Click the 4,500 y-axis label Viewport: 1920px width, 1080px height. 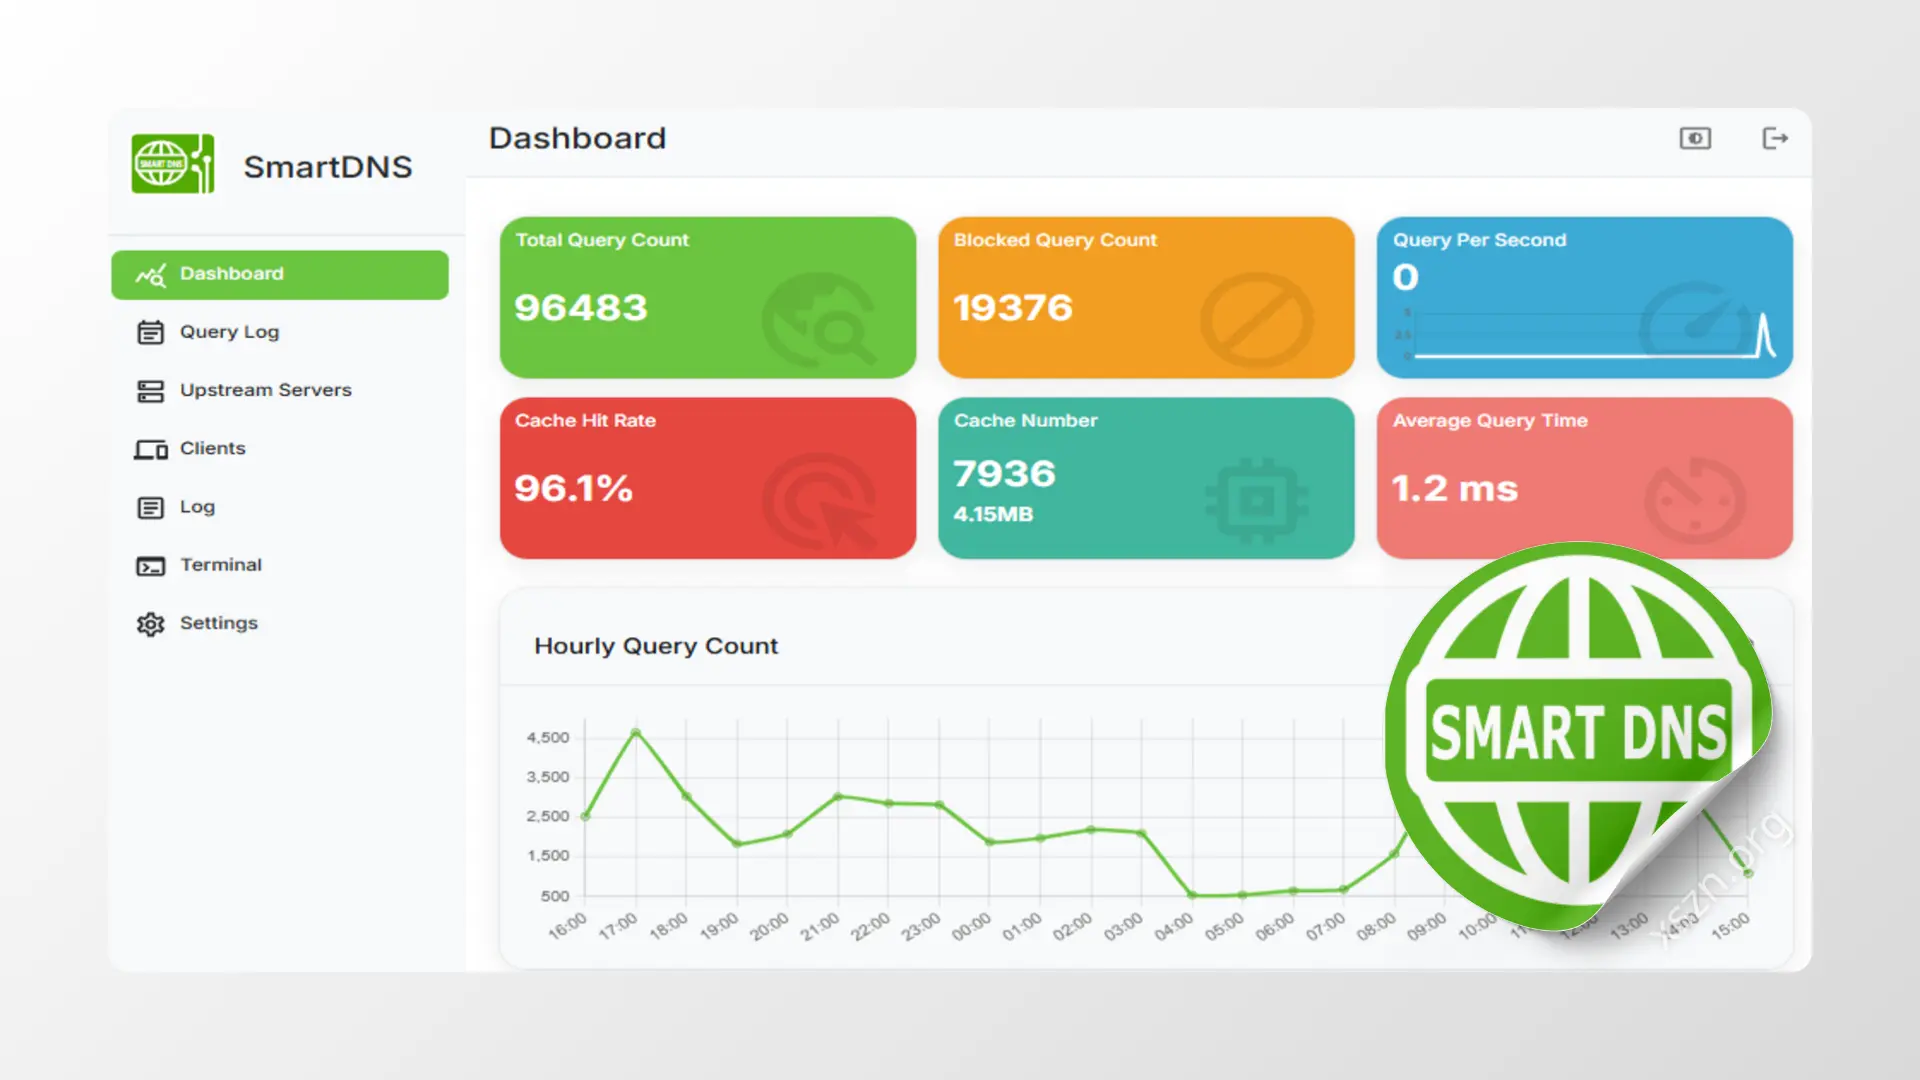[x=548, y=738]
